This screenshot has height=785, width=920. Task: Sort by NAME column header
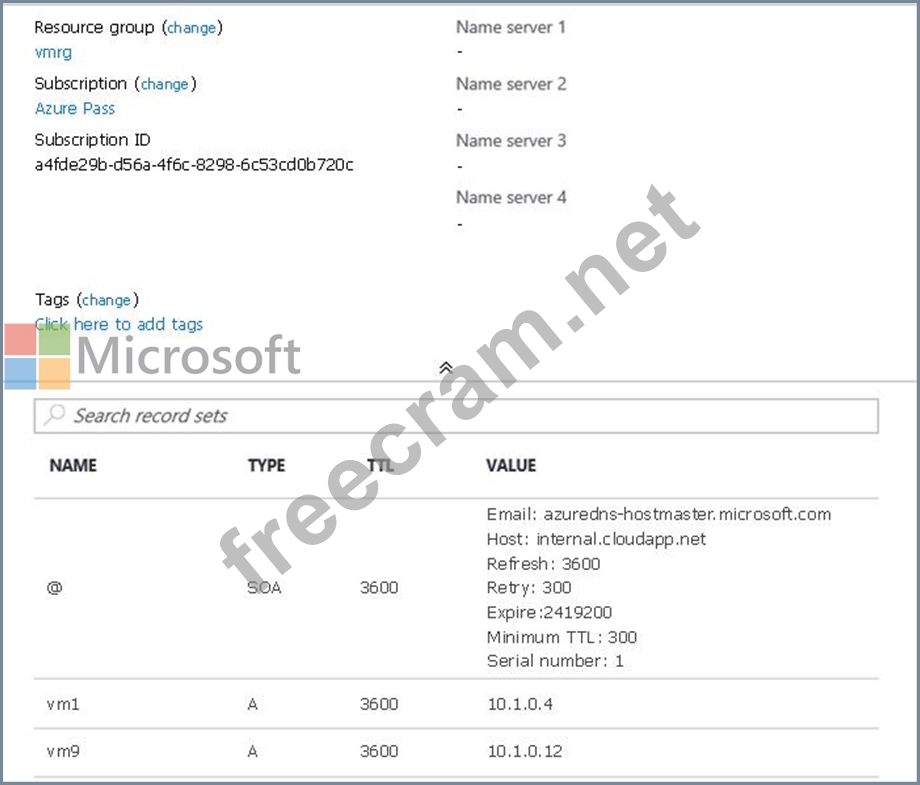(73, 465)
